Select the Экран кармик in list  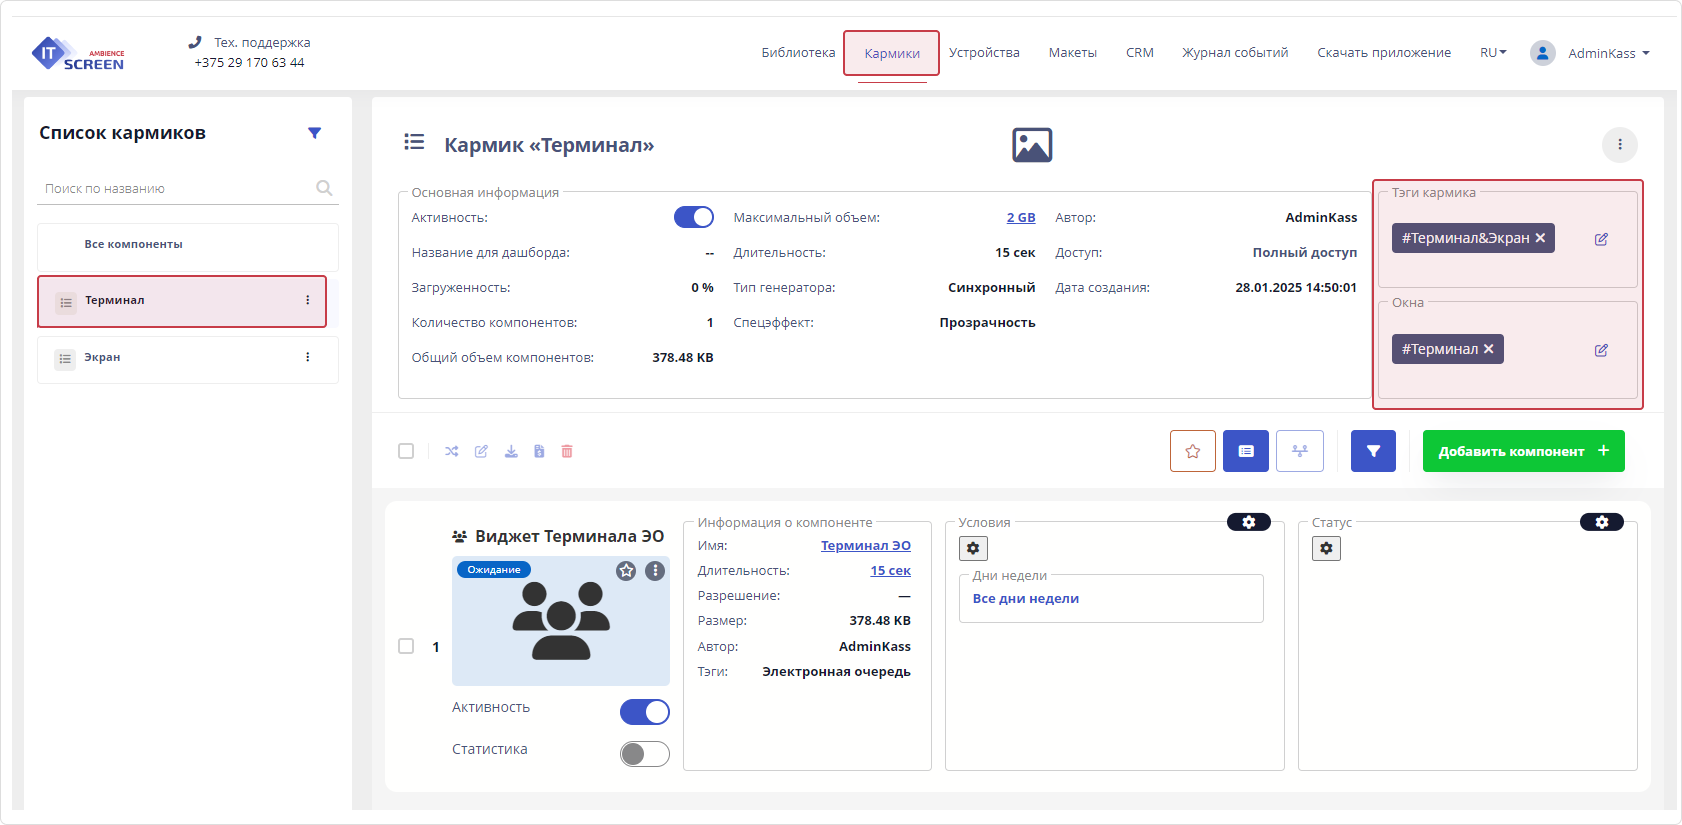(x=188, y=358)
